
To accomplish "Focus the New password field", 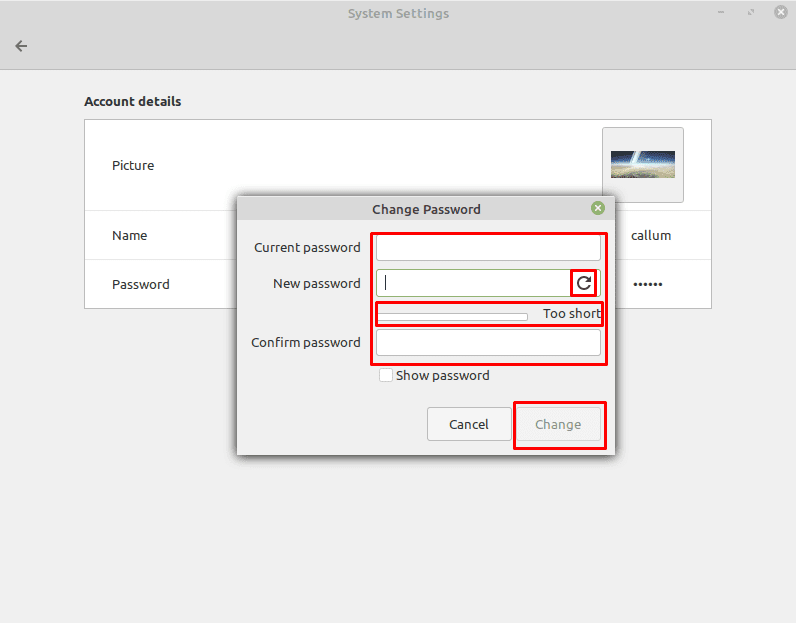I will (x=473, y=283).
